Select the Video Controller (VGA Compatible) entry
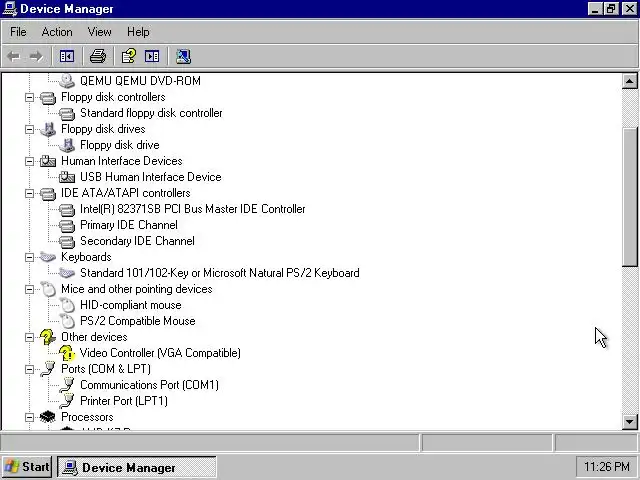 coord(160,353)
